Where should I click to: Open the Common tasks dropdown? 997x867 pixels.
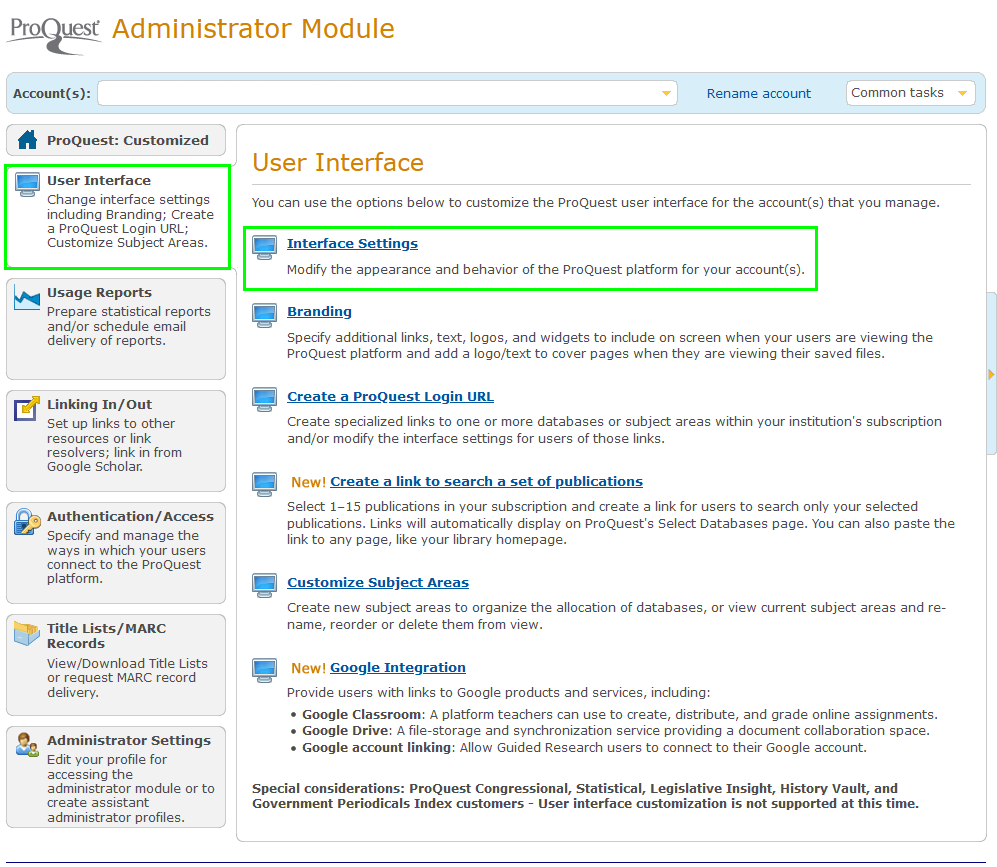tap(911, 93)
